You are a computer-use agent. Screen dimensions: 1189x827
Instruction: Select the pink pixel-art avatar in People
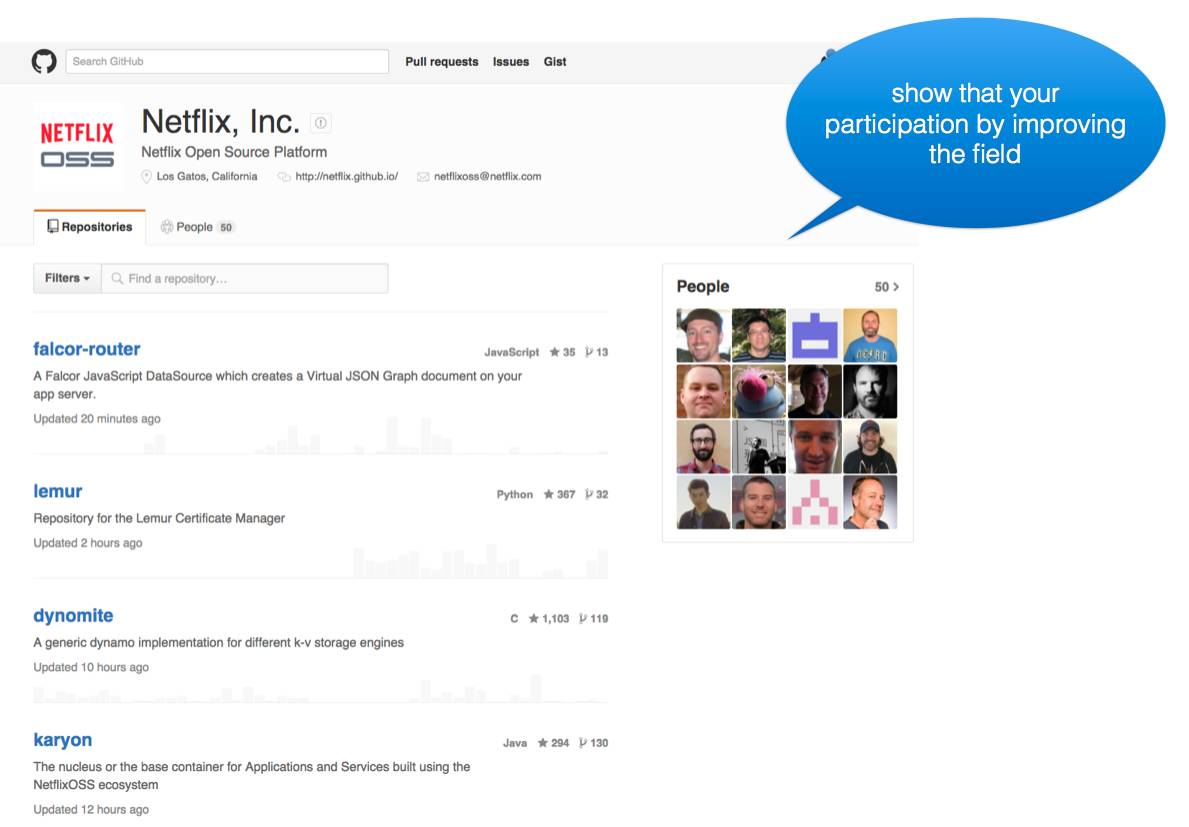tap(814, 502)
